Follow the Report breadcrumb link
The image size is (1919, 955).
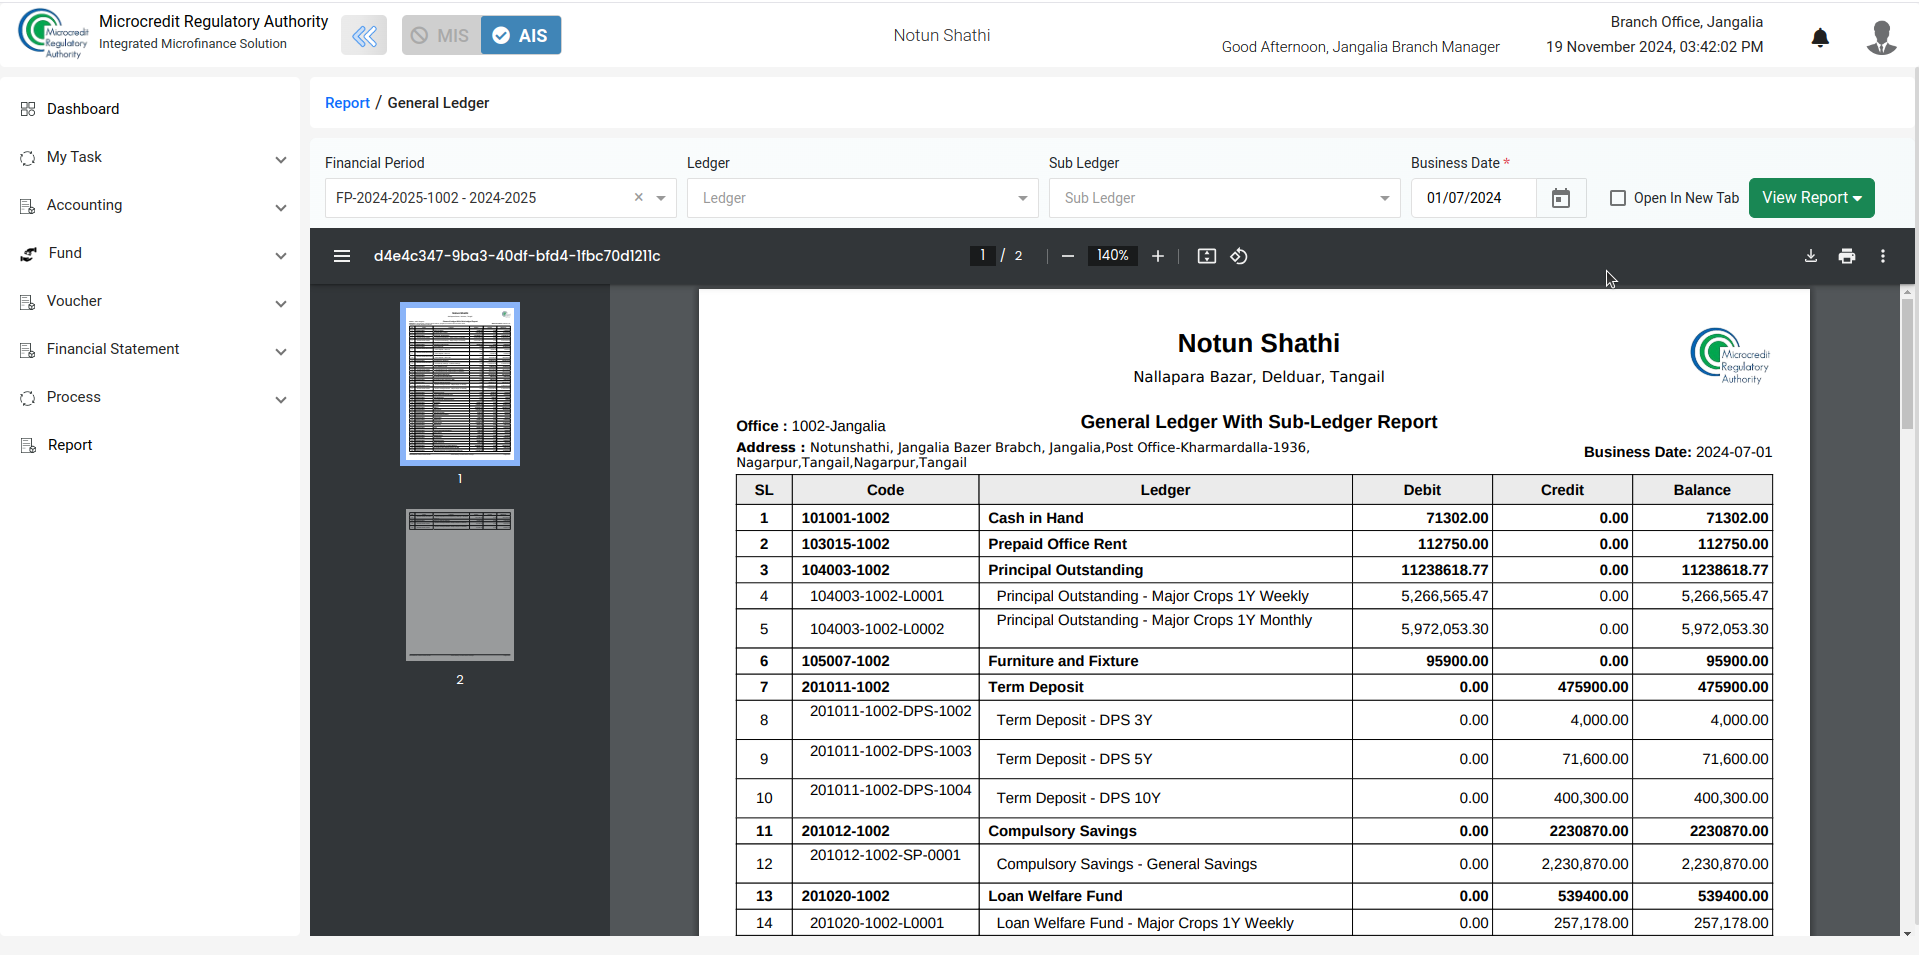(x=347, y=103)
